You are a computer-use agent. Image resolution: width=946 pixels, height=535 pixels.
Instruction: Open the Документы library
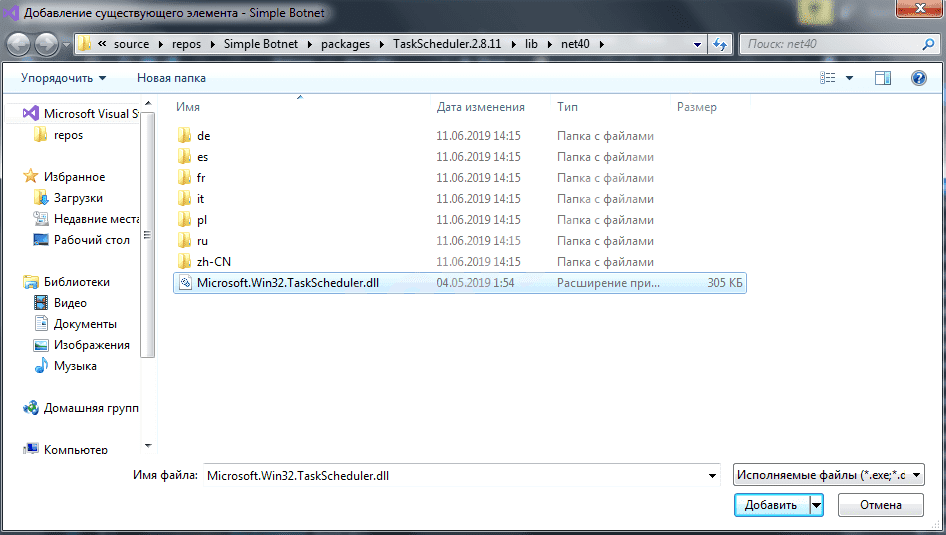[x=85, y=324]
